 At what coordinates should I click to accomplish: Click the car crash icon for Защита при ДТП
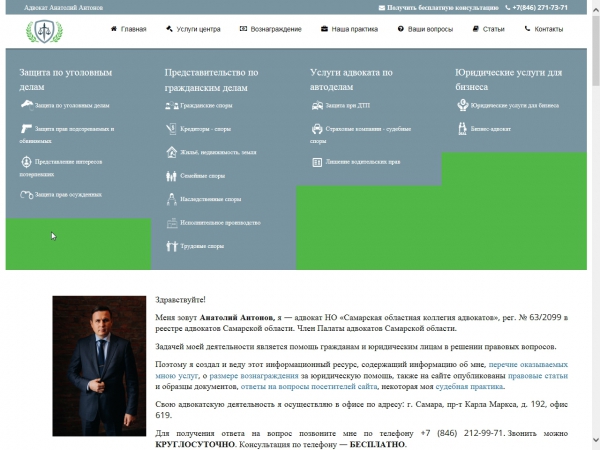point(317,106)
